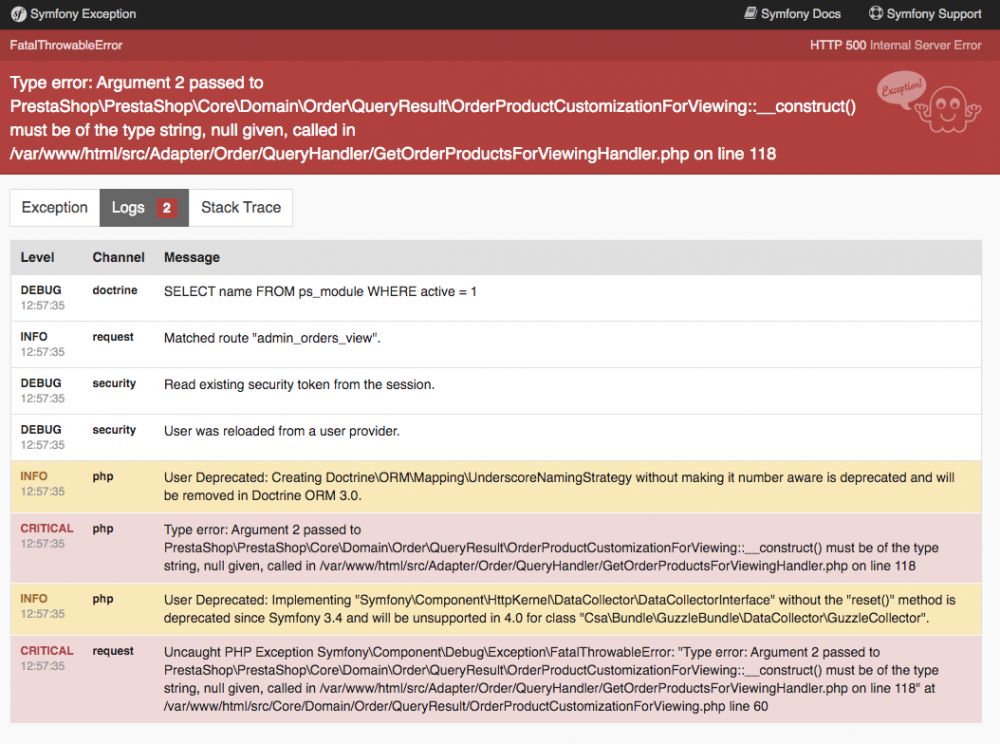Click the GuzzleCollector deprecation message
Viewport: 1000px width, 744px height.
click(559, 609)
